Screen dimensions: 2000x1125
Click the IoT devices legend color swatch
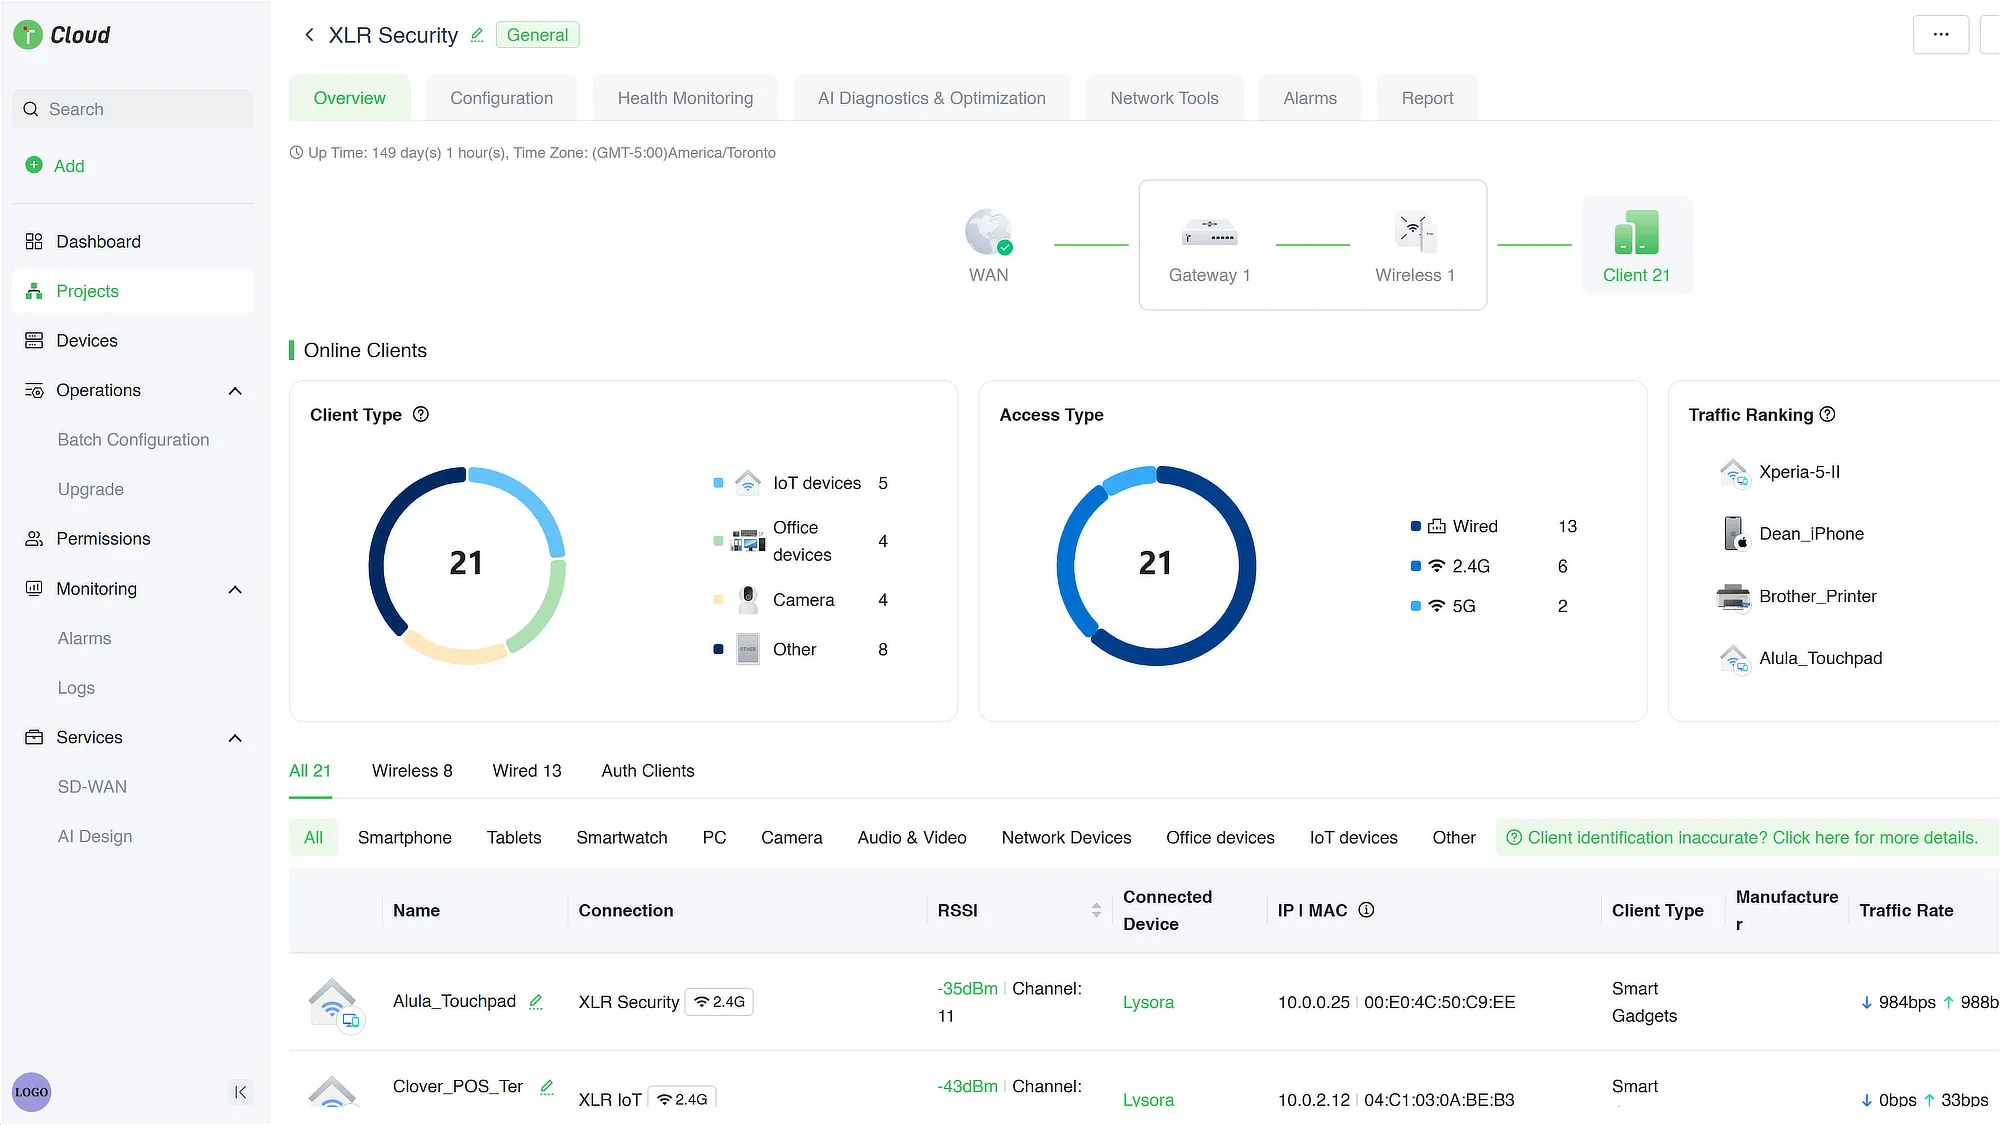tap(718, 483)
